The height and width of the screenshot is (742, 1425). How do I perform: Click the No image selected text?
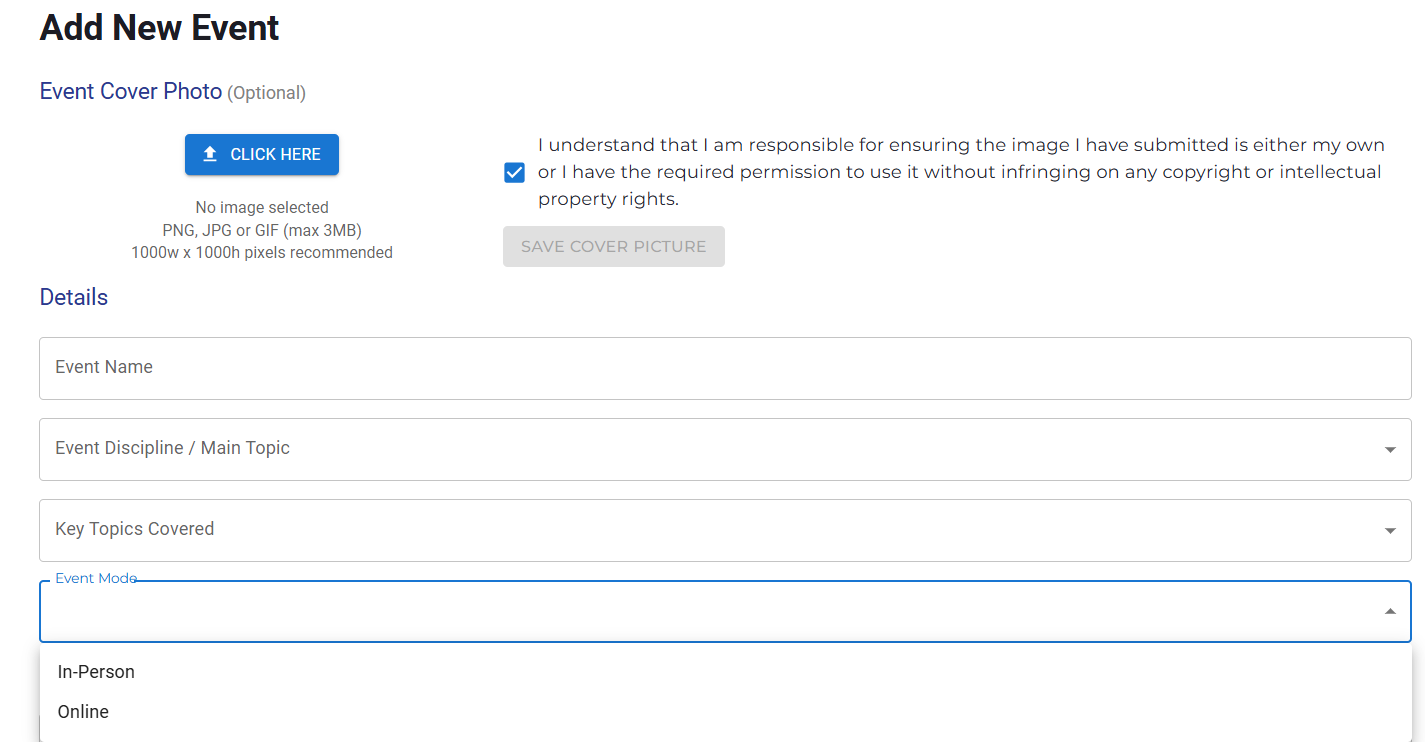pyautogui.click(x=262, y=208)
